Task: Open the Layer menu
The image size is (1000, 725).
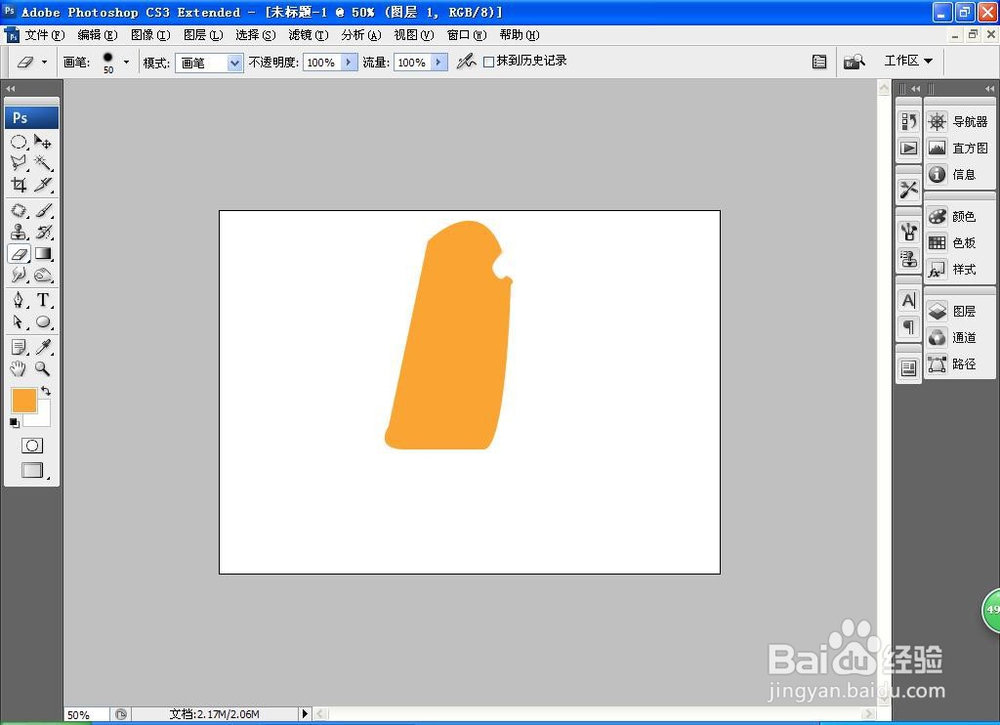Action: point(203,35)
